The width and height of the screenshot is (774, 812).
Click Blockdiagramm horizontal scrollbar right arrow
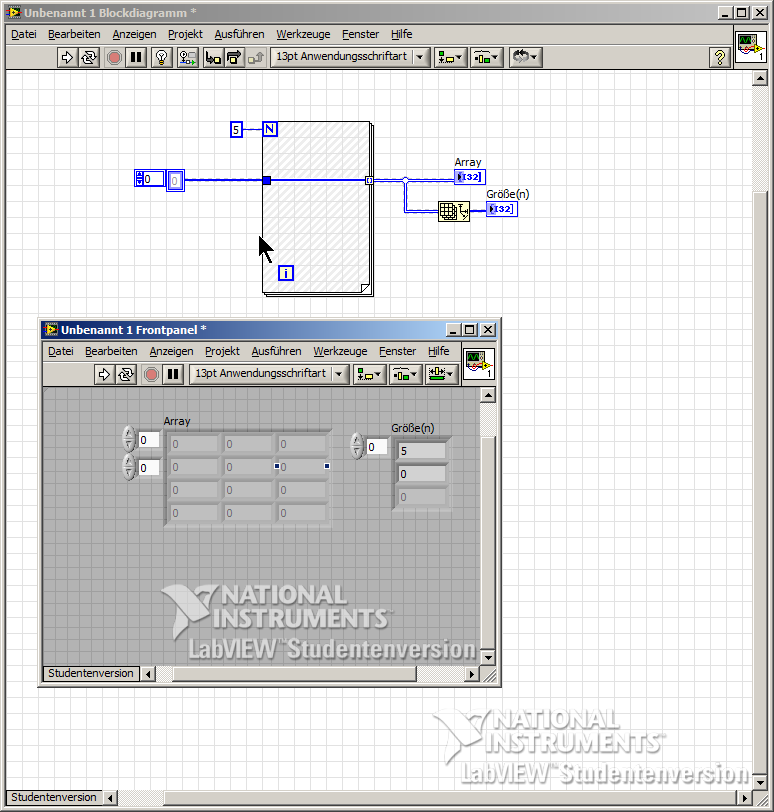[x=743, y=798]
